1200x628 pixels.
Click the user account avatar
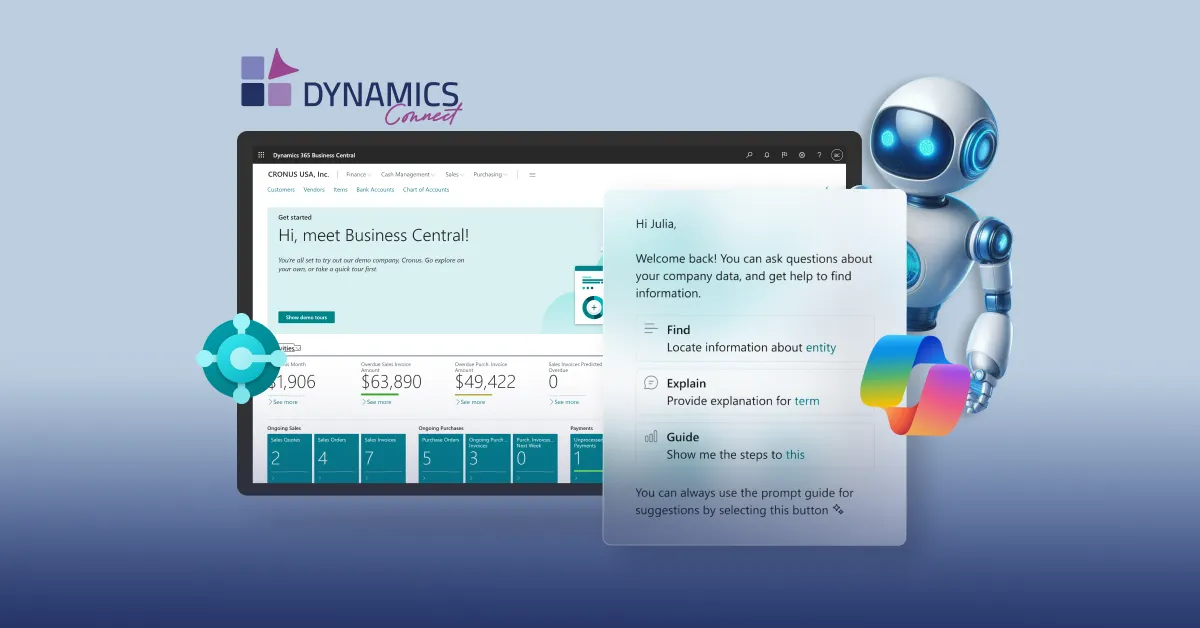[837, 155]
